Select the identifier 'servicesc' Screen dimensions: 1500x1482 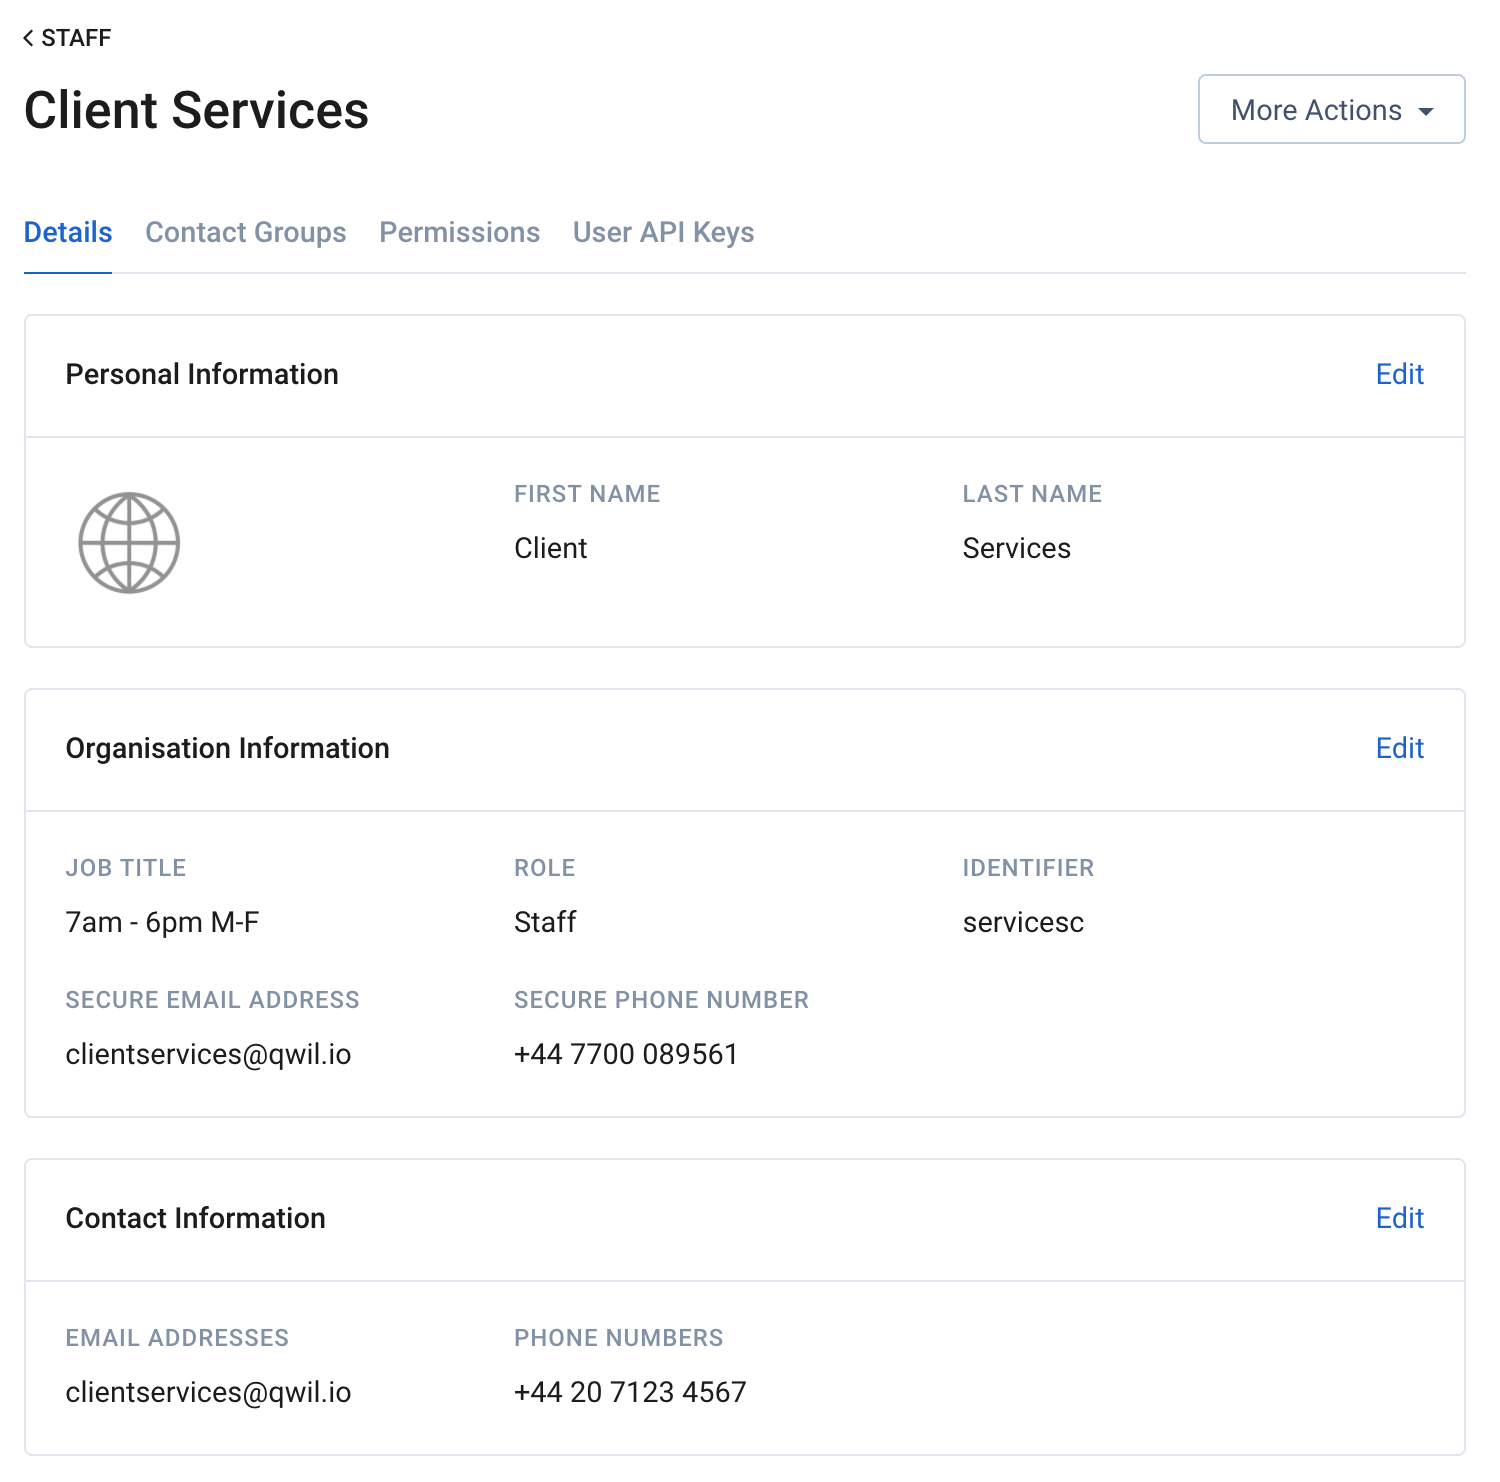[1023, 922]
